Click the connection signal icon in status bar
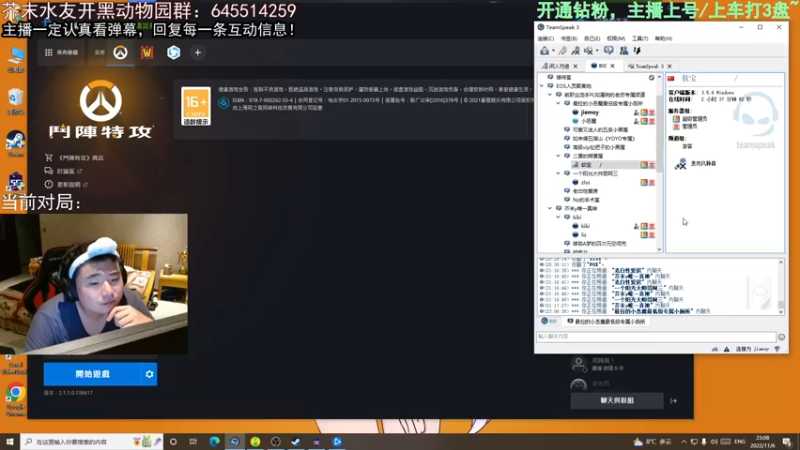Viewport: 800px width, 450px height. click(x=777, y=349)
